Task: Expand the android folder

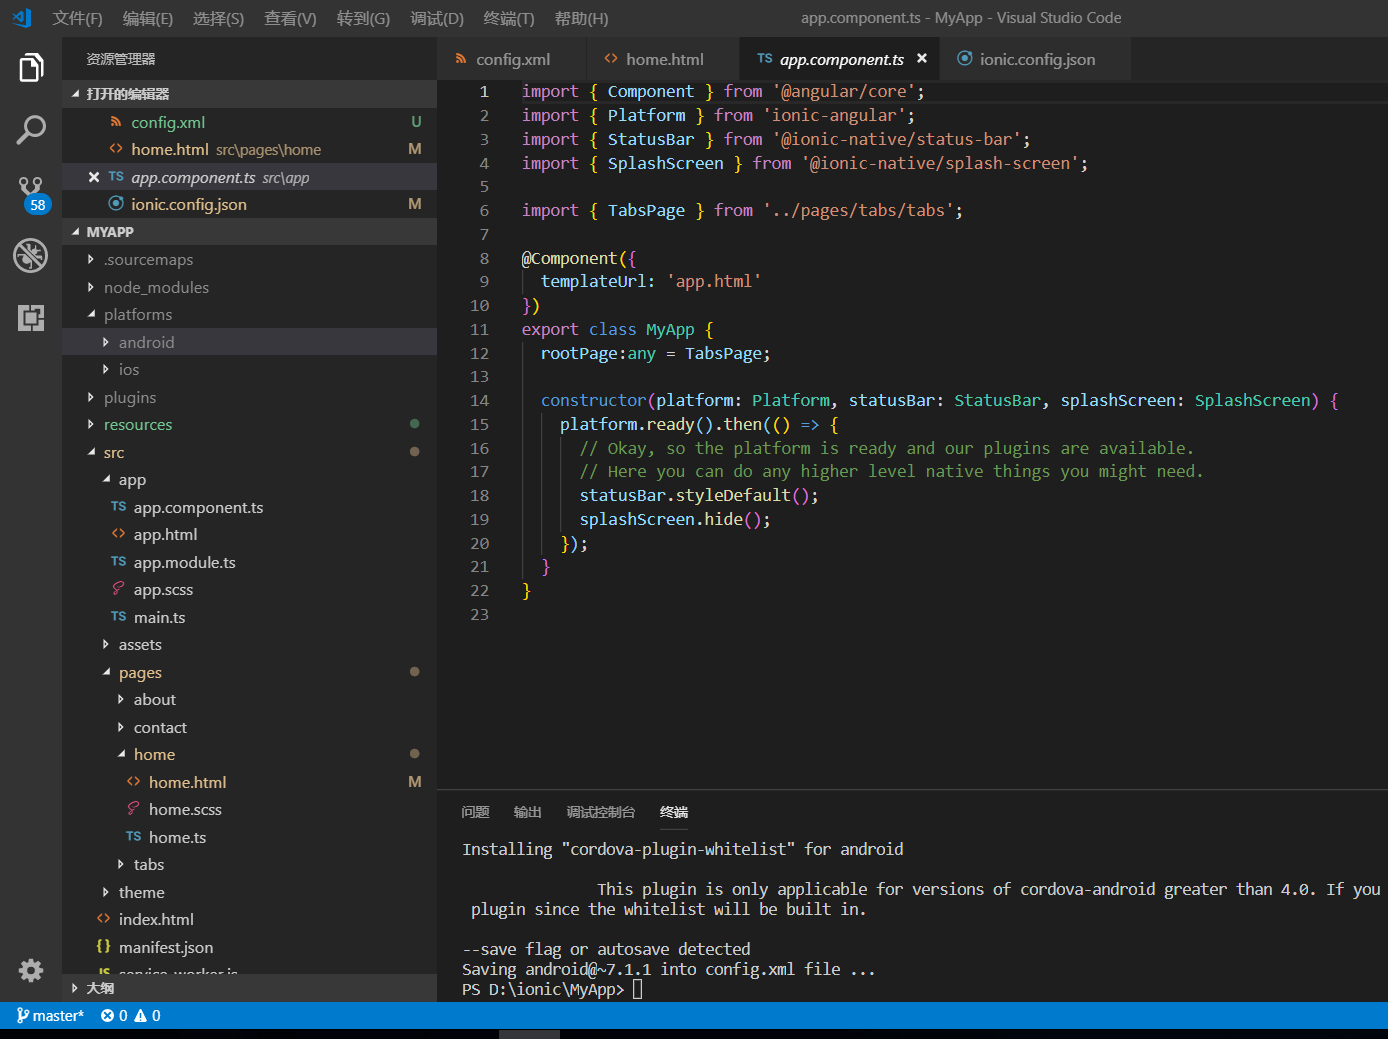Action: click(146, 342)
